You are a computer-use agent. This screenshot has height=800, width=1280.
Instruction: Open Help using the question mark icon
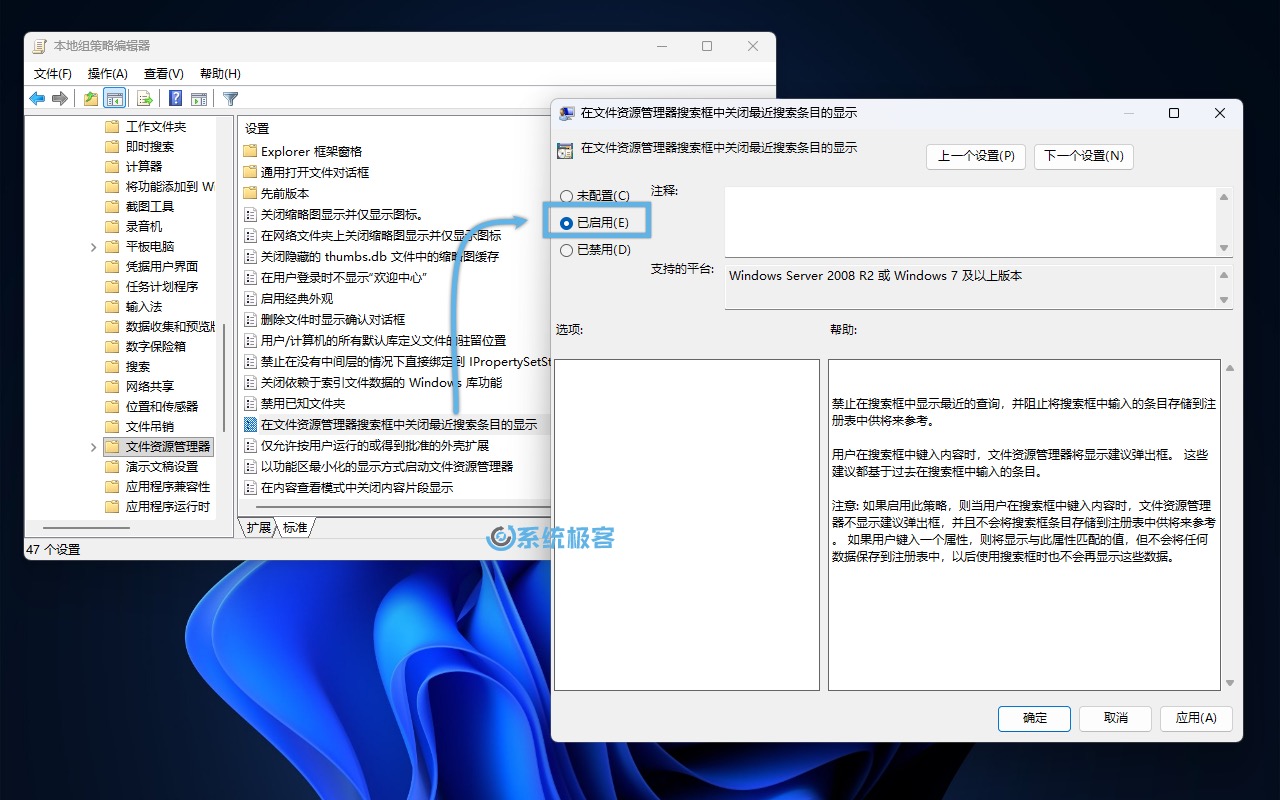(176, 97)
